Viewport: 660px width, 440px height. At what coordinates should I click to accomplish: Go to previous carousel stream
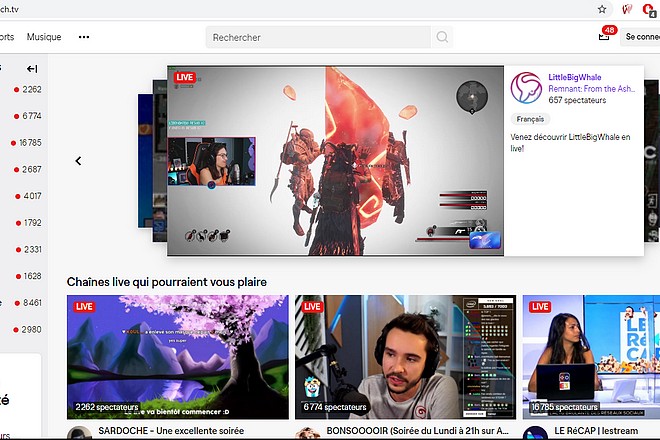(78, 161)
